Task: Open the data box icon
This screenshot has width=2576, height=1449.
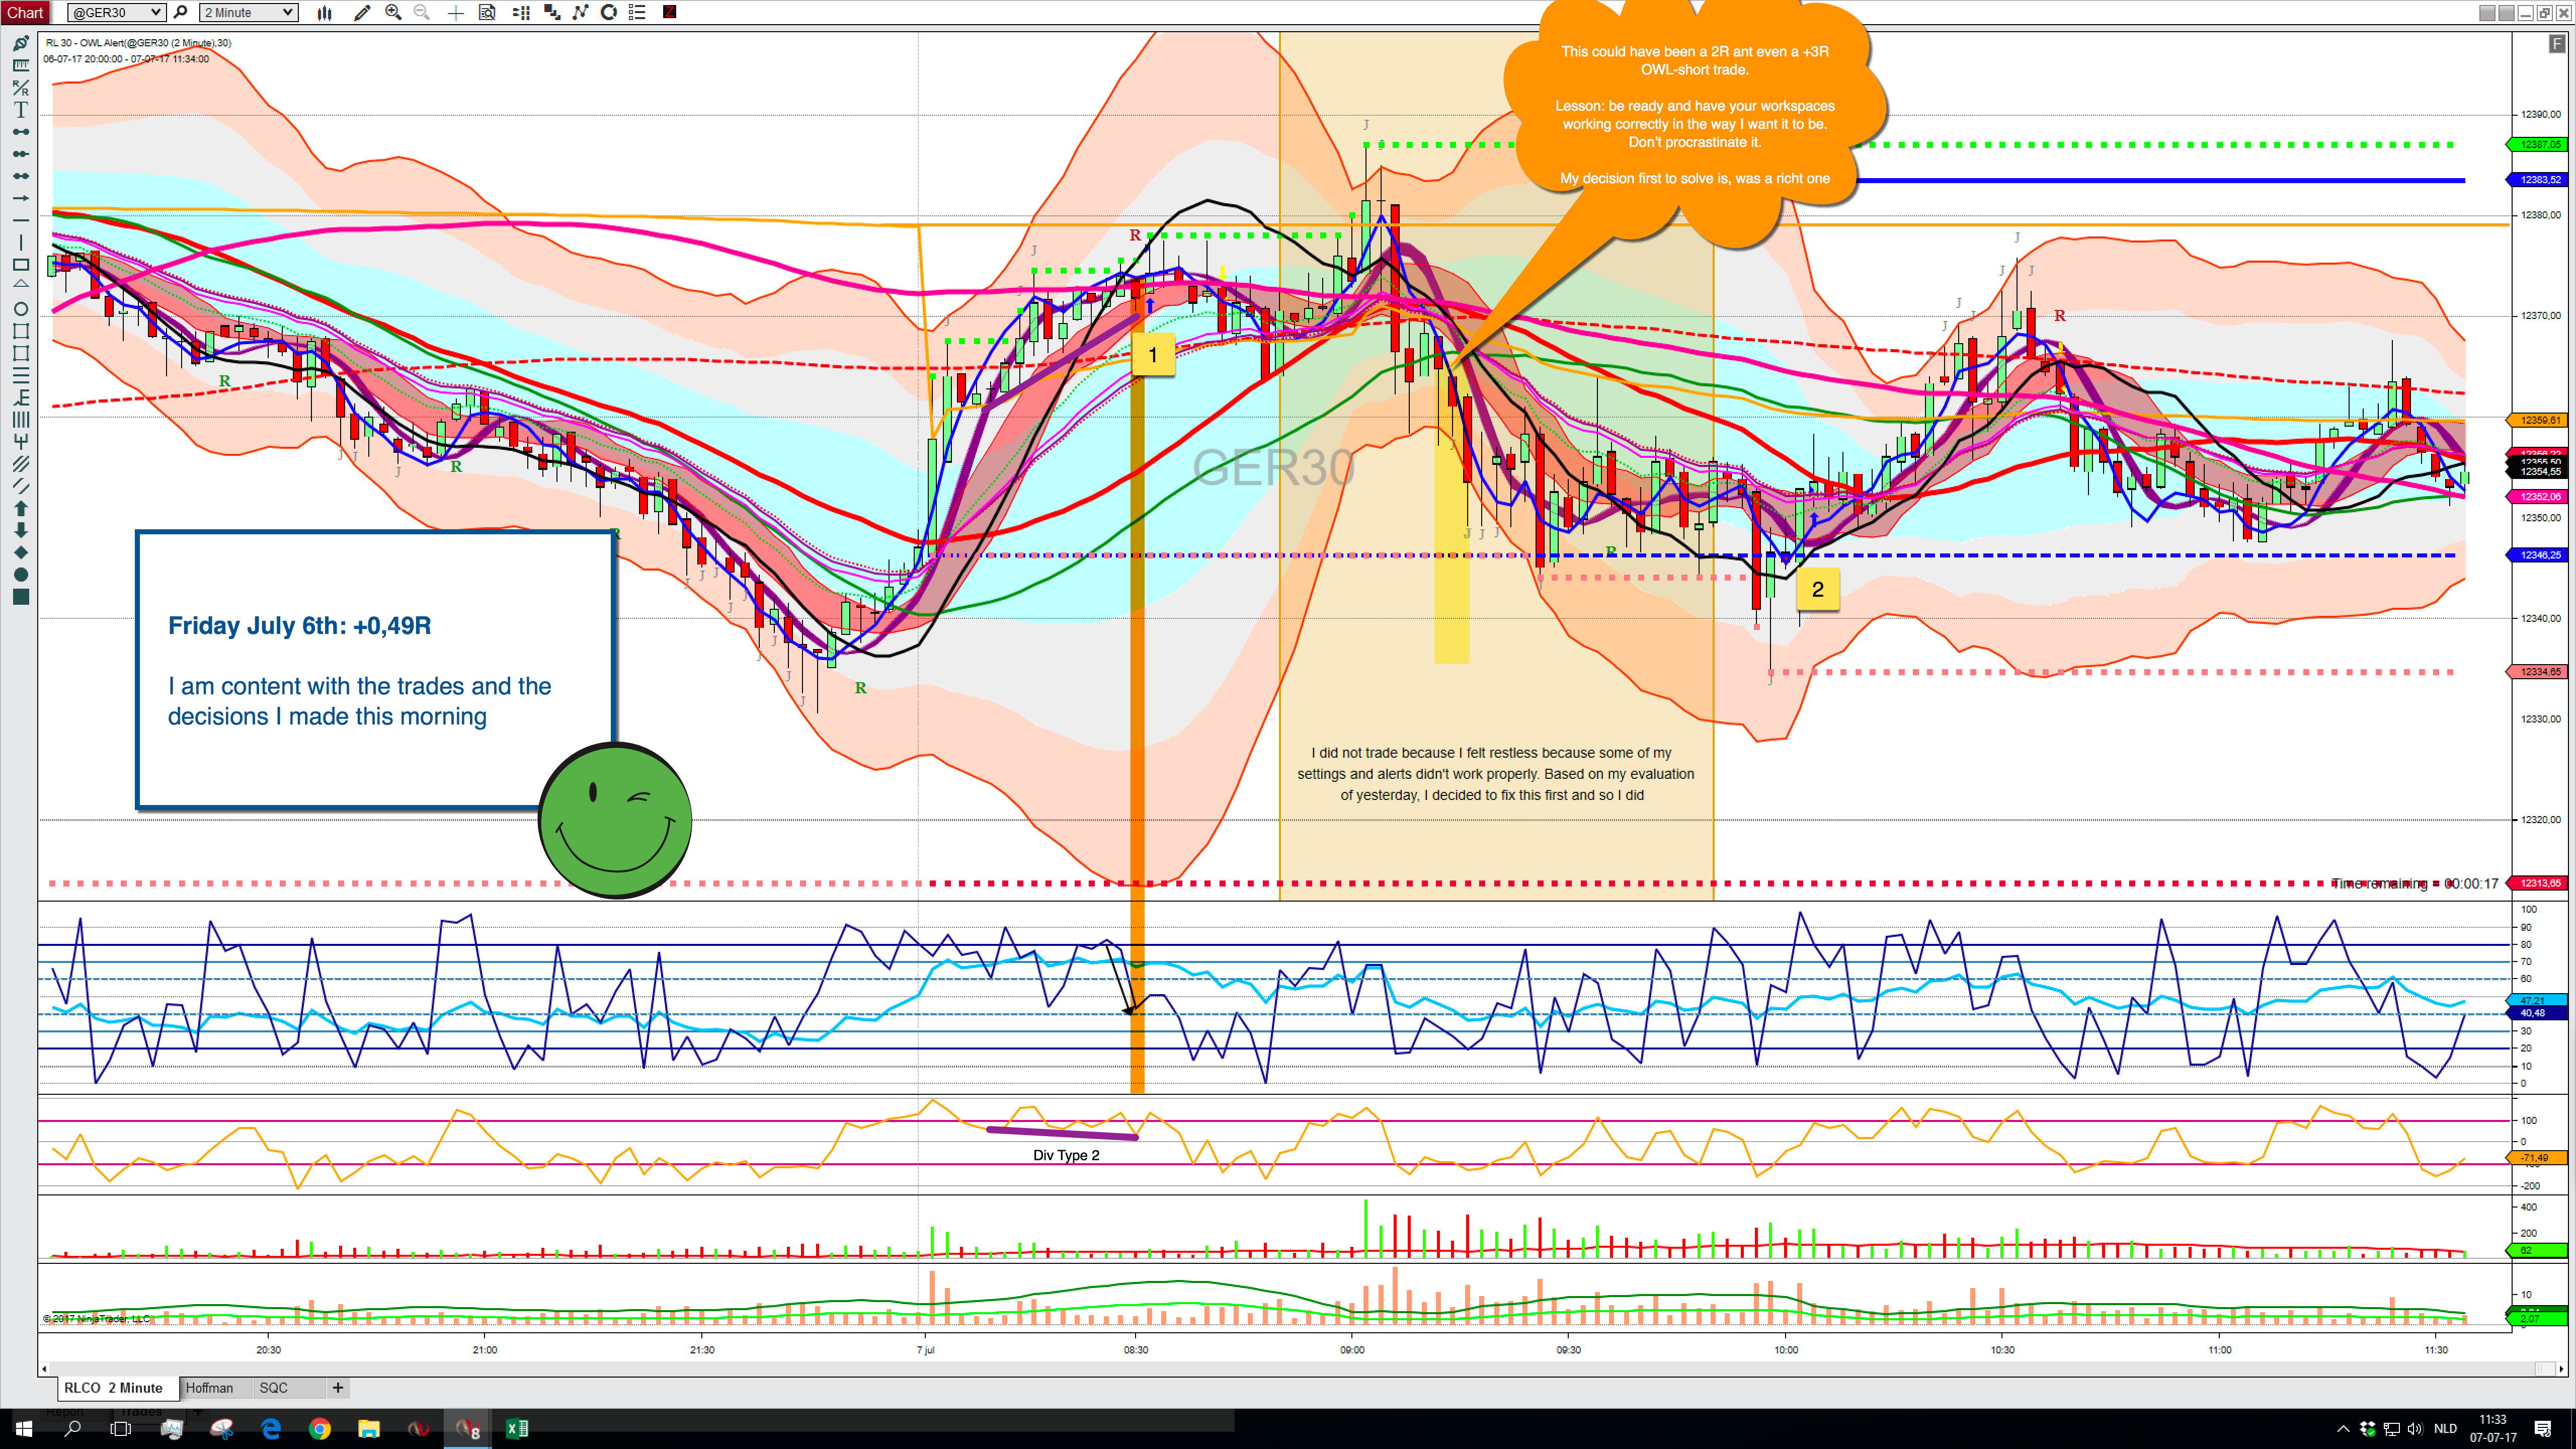Action: click(x=487, y=12)
